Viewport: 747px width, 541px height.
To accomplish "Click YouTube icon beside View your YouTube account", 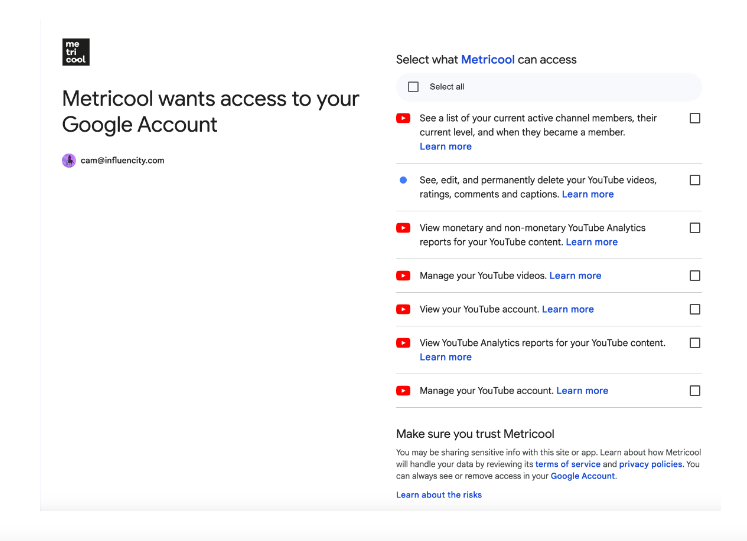I will tap(403, 310).
